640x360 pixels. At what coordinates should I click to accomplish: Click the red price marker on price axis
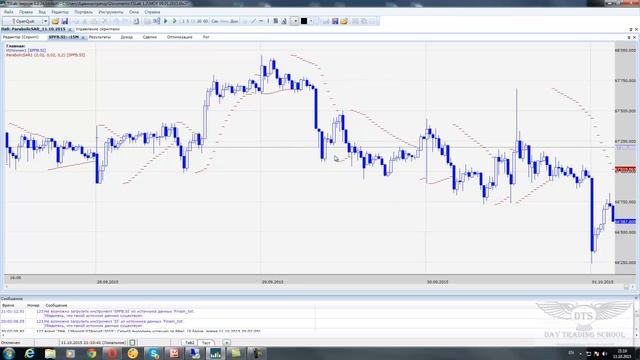coord(625,169)
